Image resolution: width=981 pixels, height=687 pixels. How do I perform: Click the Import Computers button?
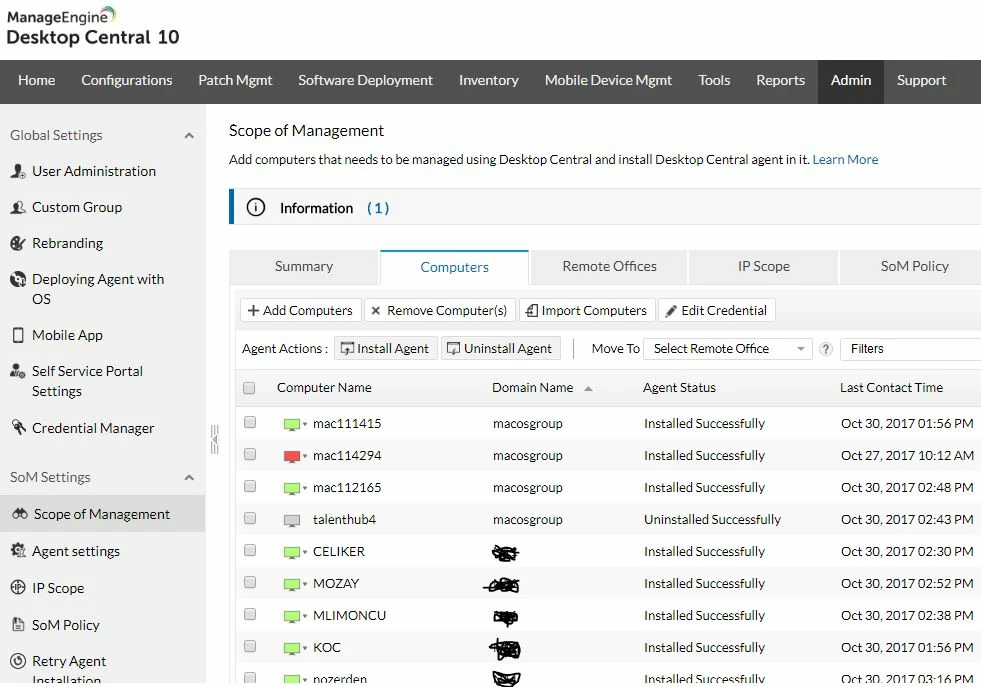587,310
